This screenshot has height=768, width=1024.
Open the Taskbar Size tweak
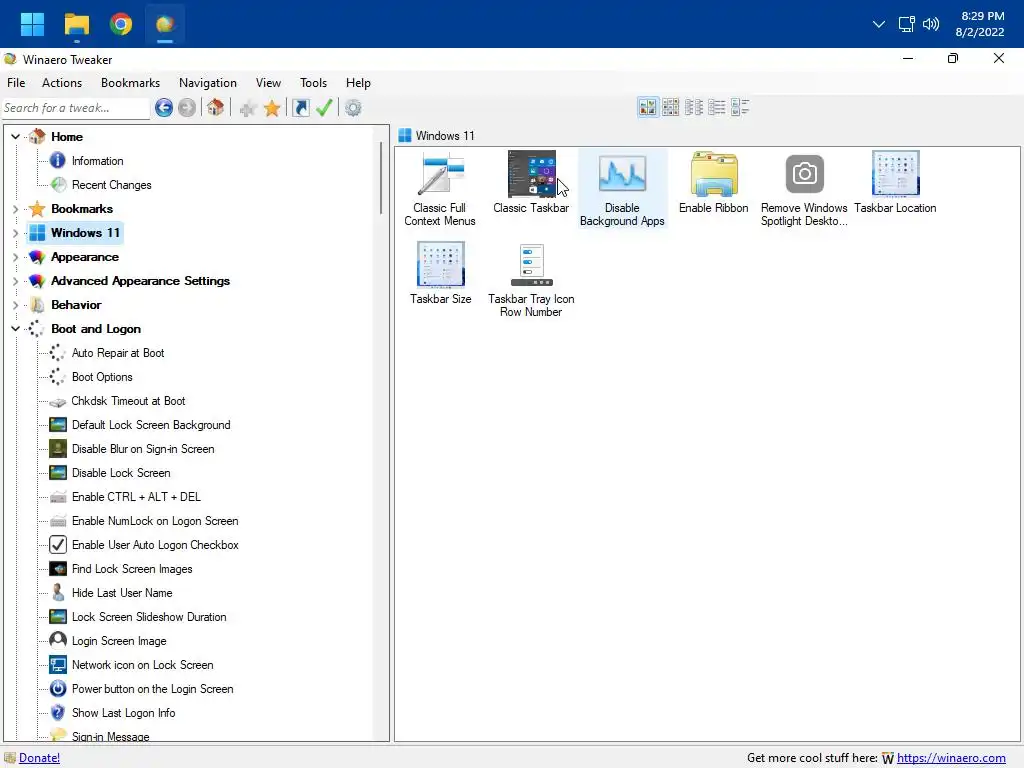coord(441,274)
